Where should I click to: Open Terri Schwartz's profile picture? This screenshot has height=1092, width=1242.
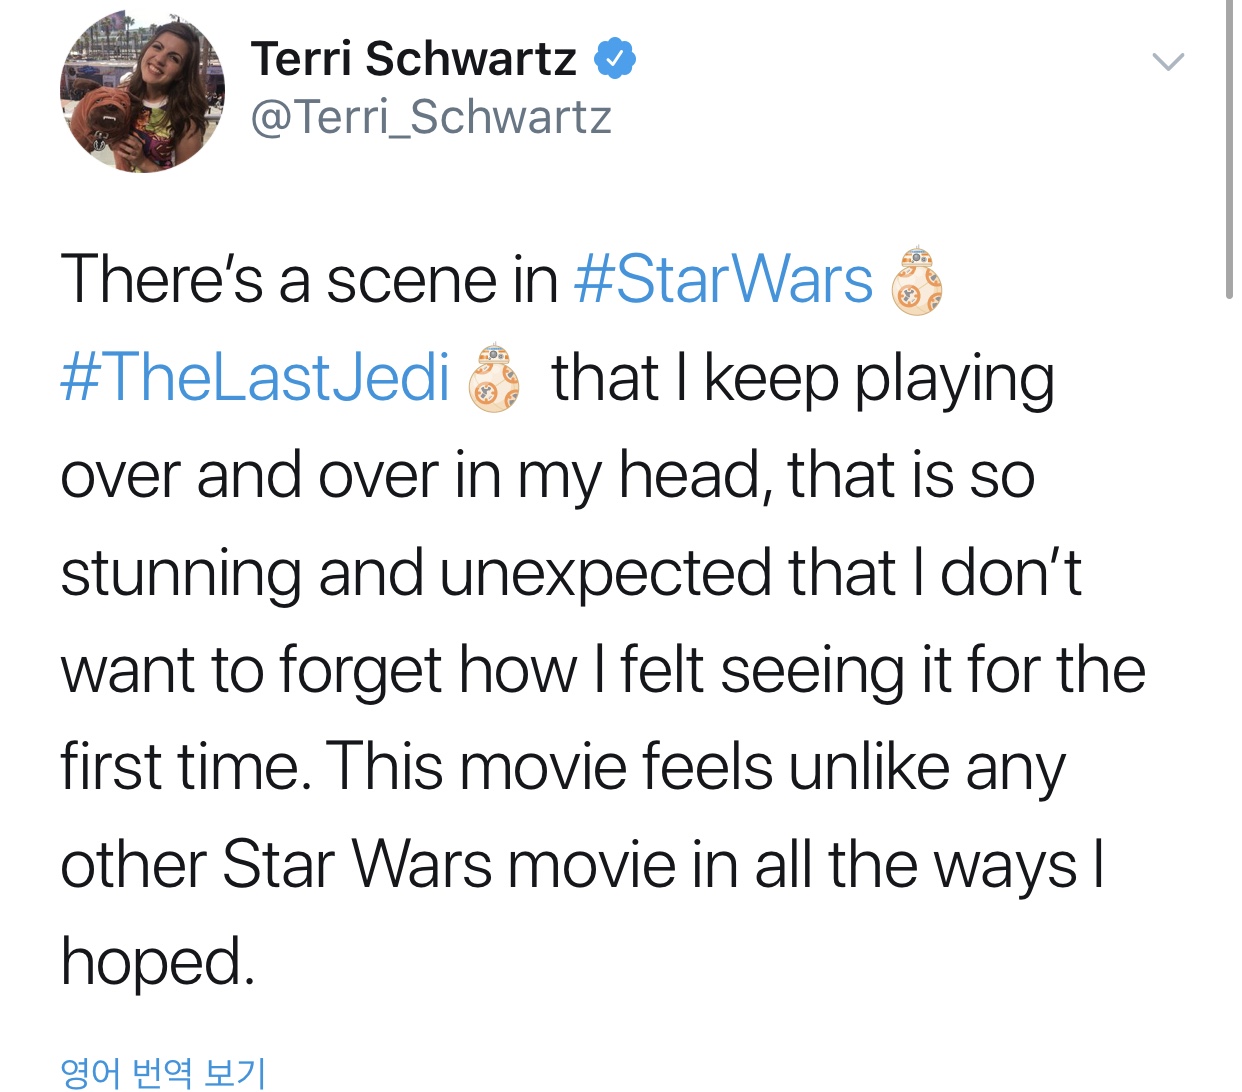pyautogui.click(x=142, y=91)
